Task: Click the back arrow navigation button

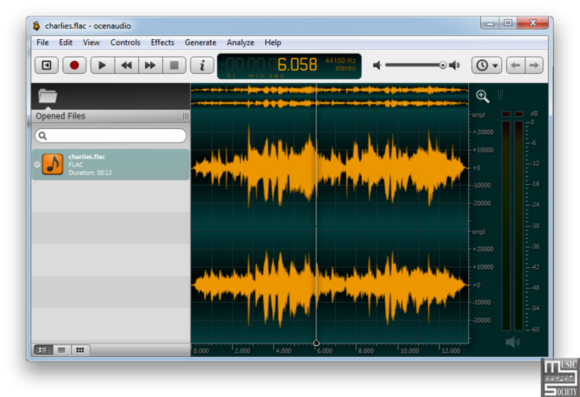Action: tap(515, 65)
